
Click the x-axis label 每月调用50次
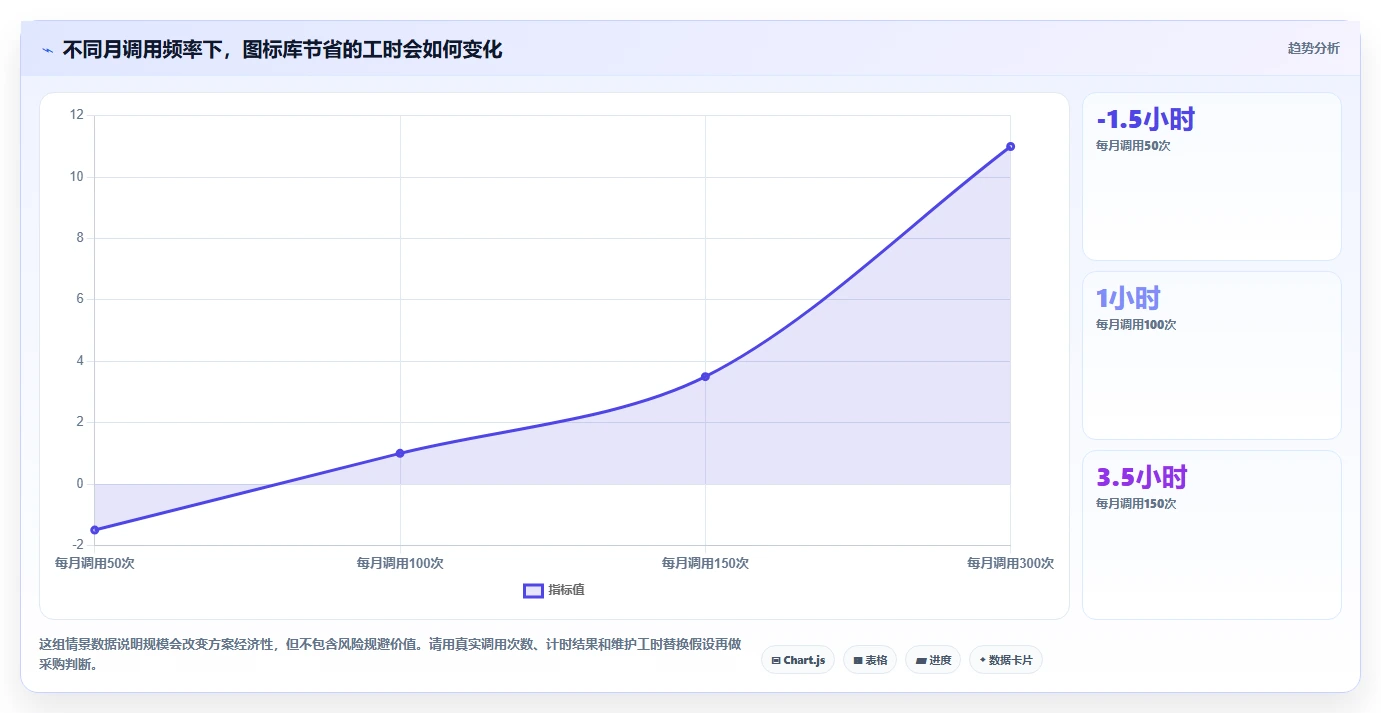click(x=95, y=563)
